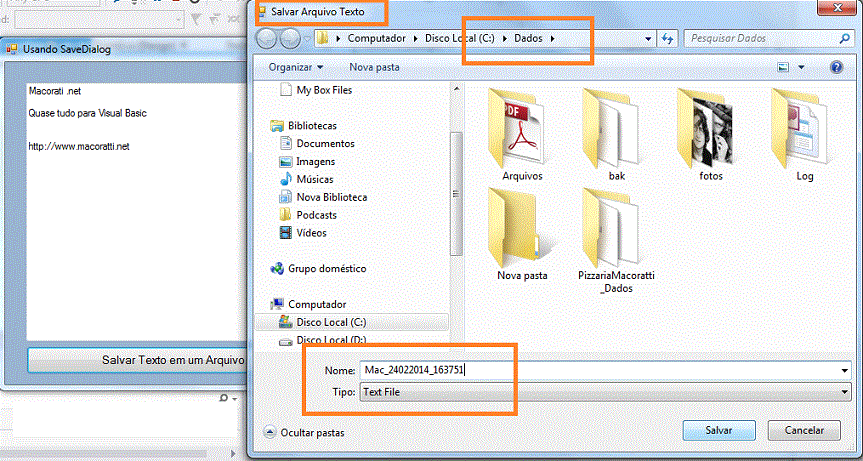
Task: Click the help question mark icon
Action: (x=836, y=67)
